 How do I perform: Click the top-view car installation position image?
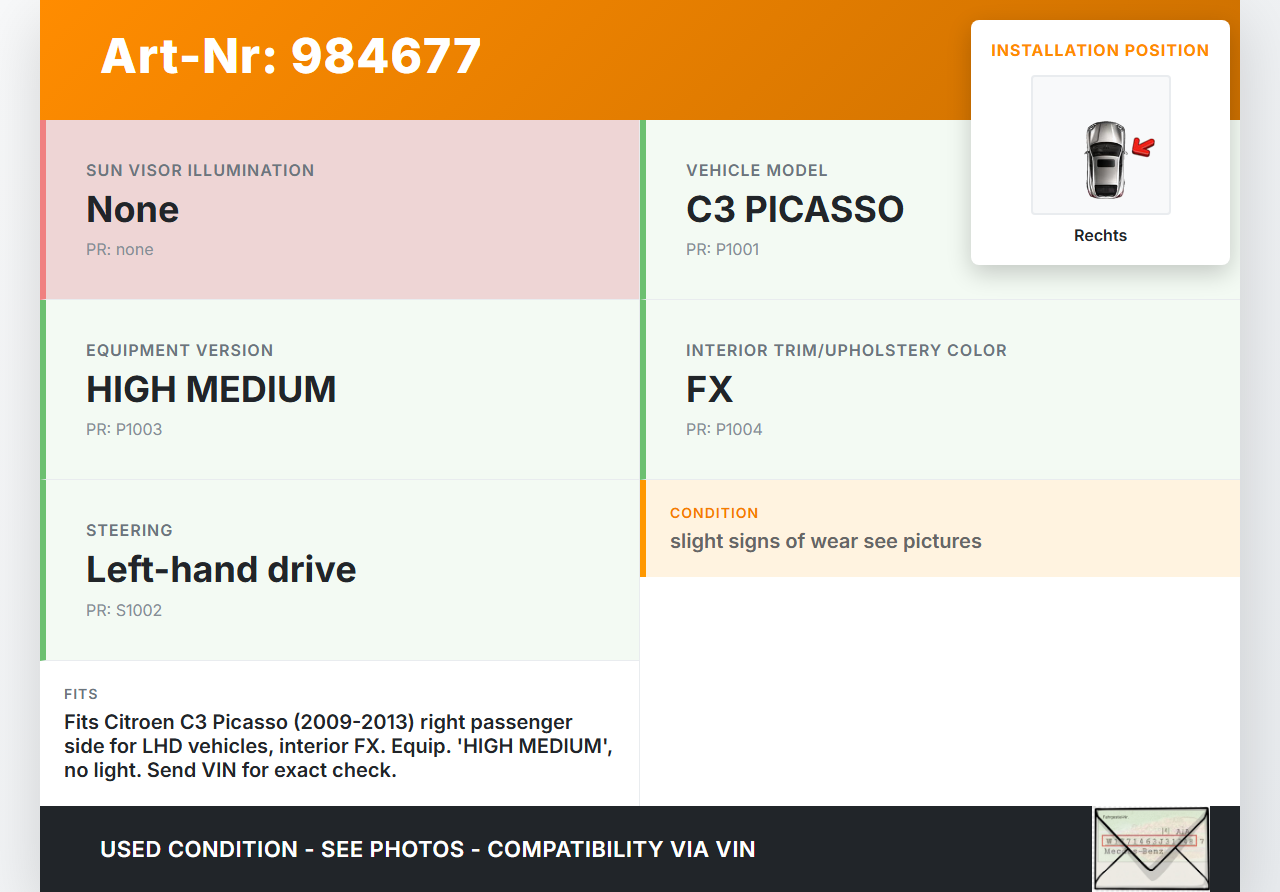[x=1104, y=159]
